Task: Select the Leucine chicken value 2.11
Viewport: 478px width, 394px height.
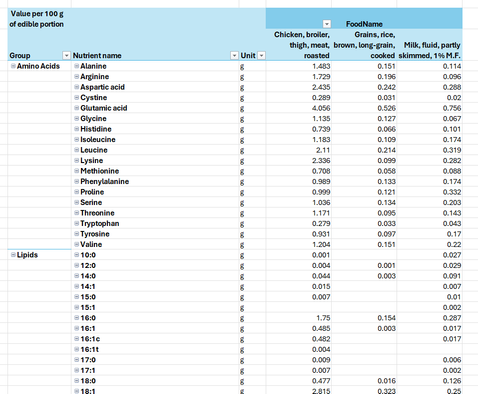Action: (x=299, y=150)
